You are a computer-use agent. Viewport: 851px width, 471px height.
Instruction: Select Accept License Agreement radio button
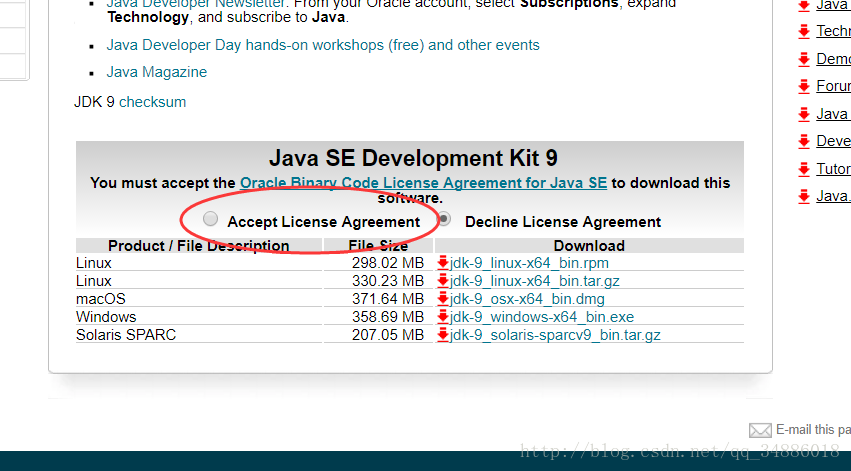click(x=210, y=219)
